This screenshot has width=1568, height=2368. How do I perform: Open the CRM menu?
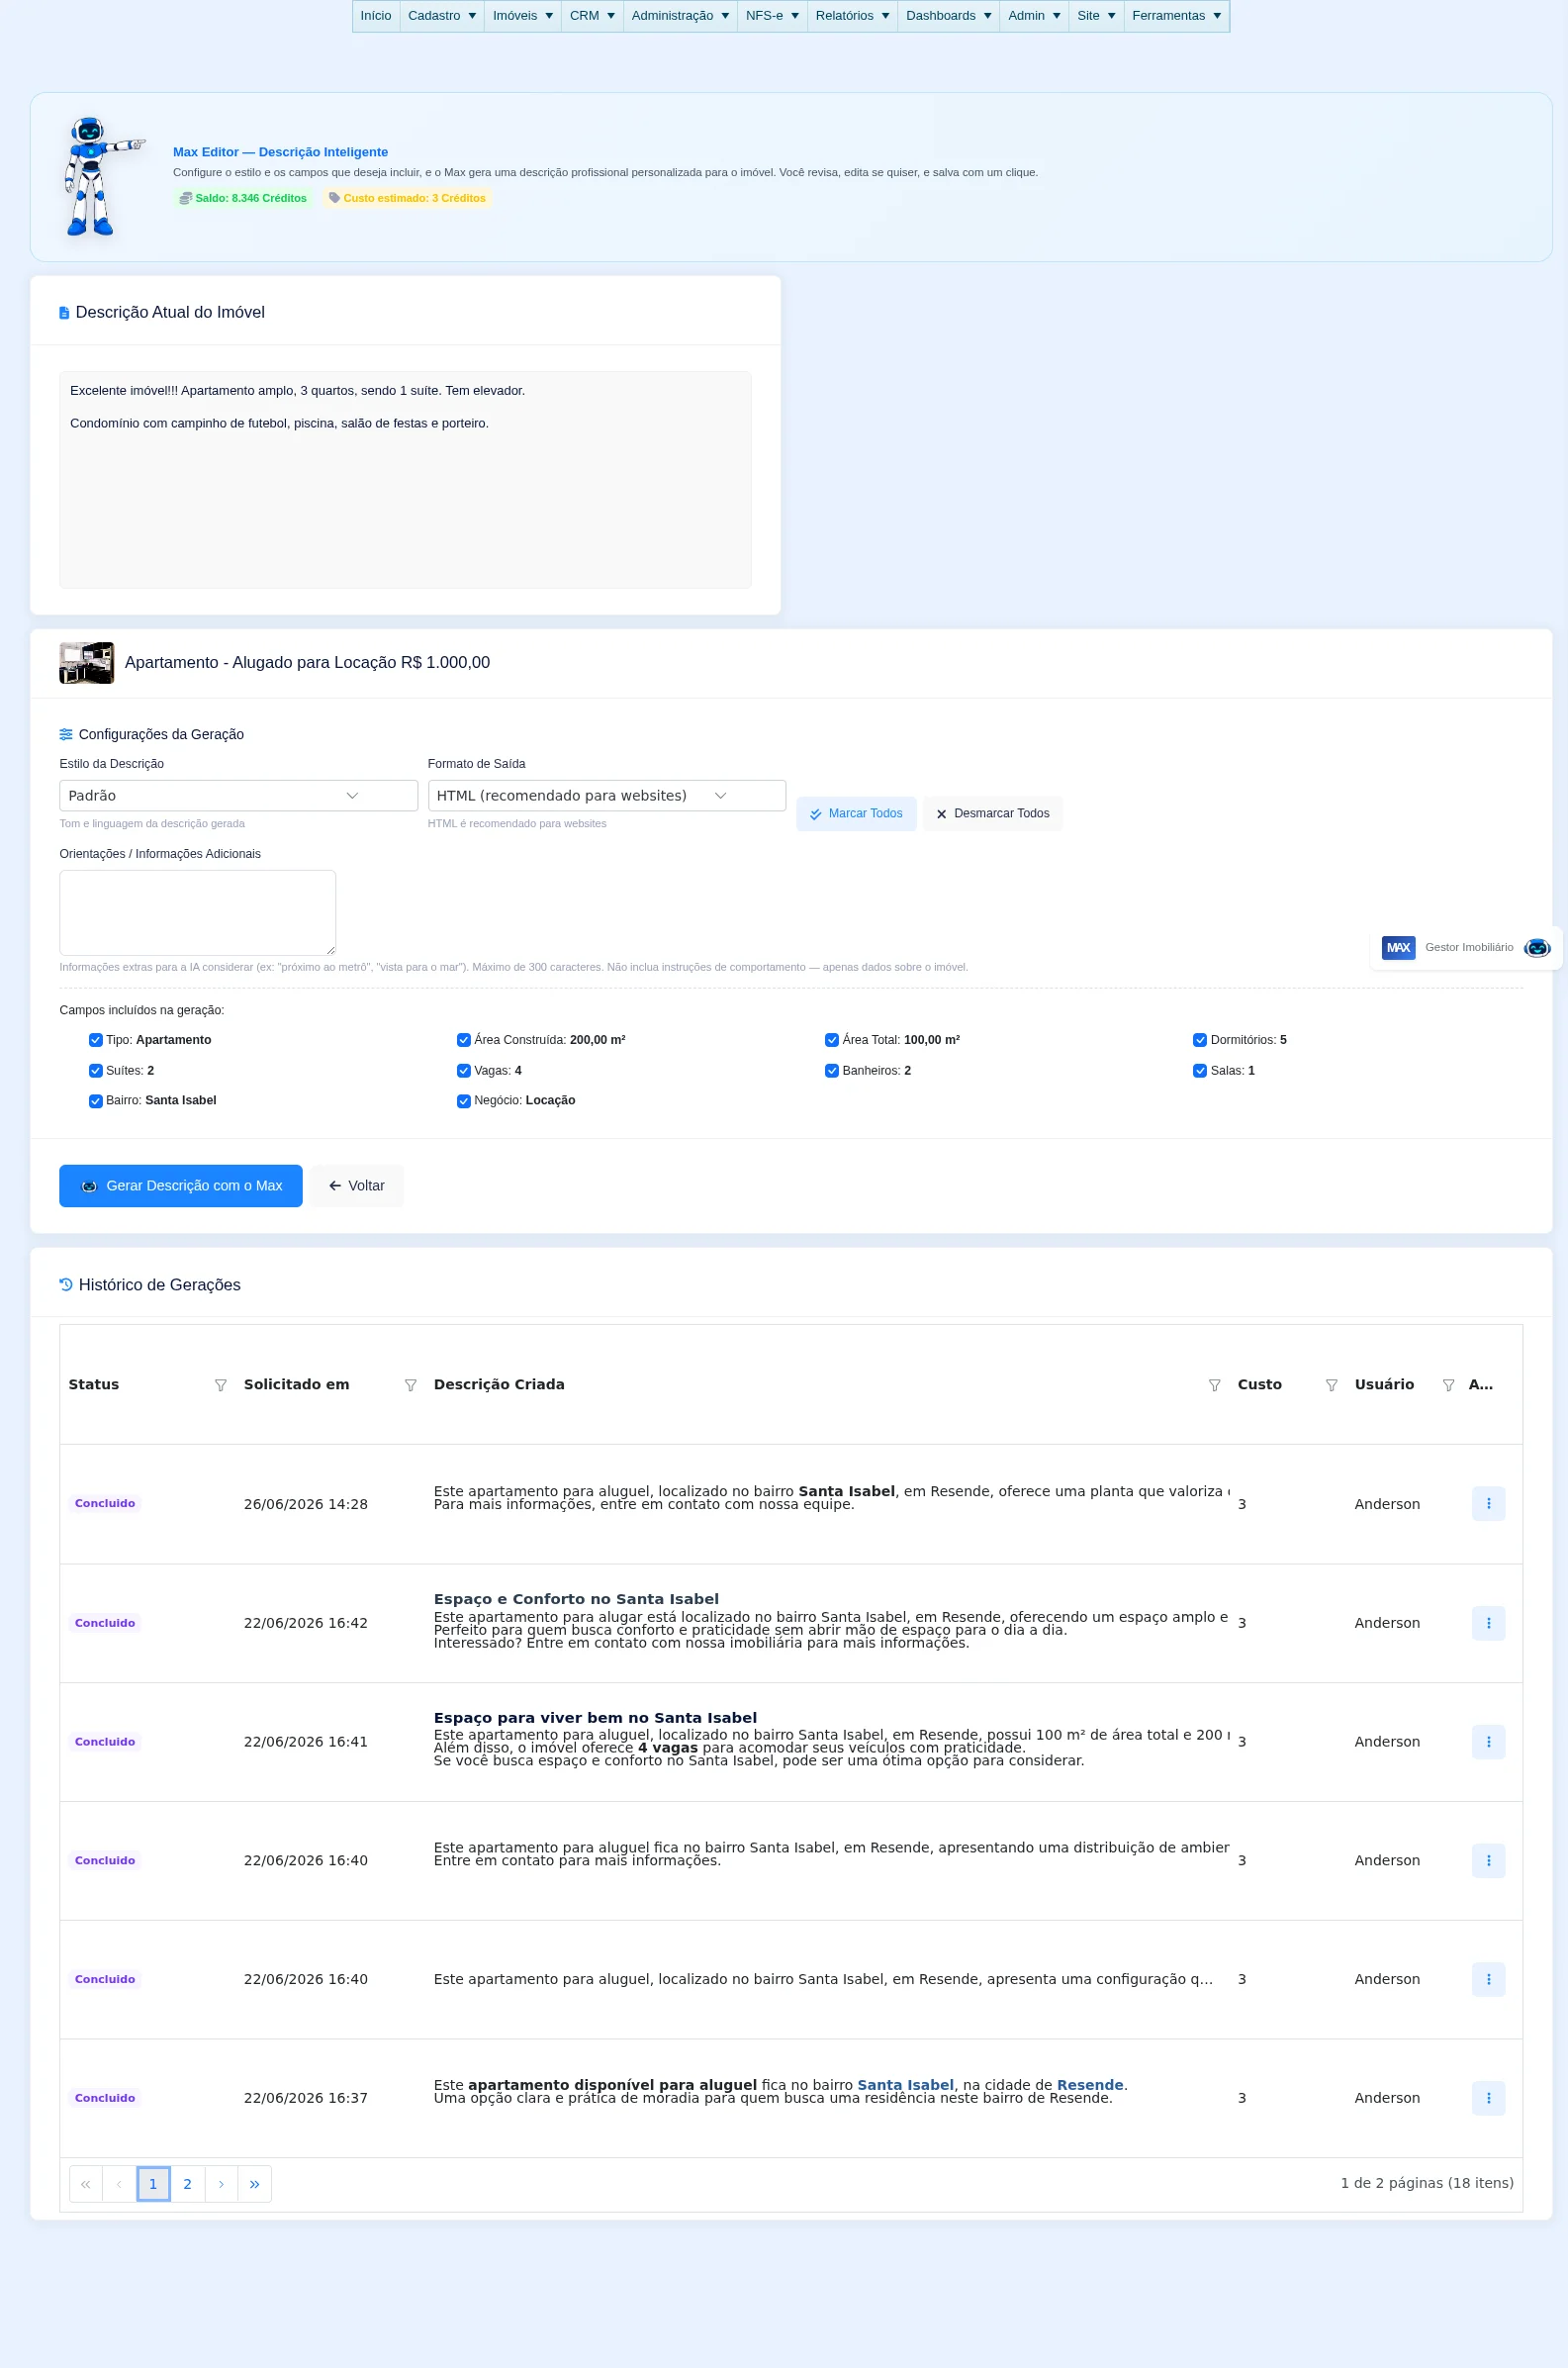[592, 16]
